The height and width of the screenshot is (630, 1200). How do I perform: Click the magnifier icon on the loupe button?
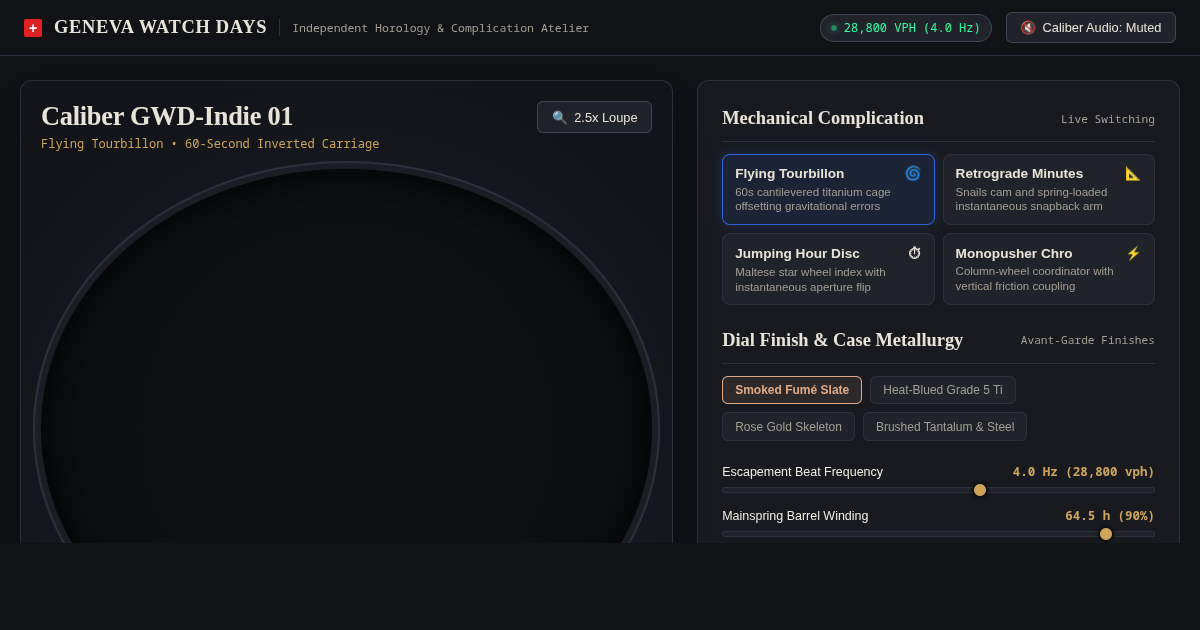pyautogui.click(x=560, y=117)
